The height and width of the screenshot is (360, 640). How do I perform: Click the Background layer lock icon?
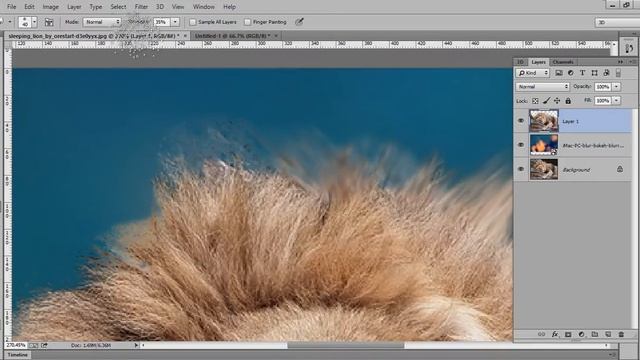tap(620, 169)
